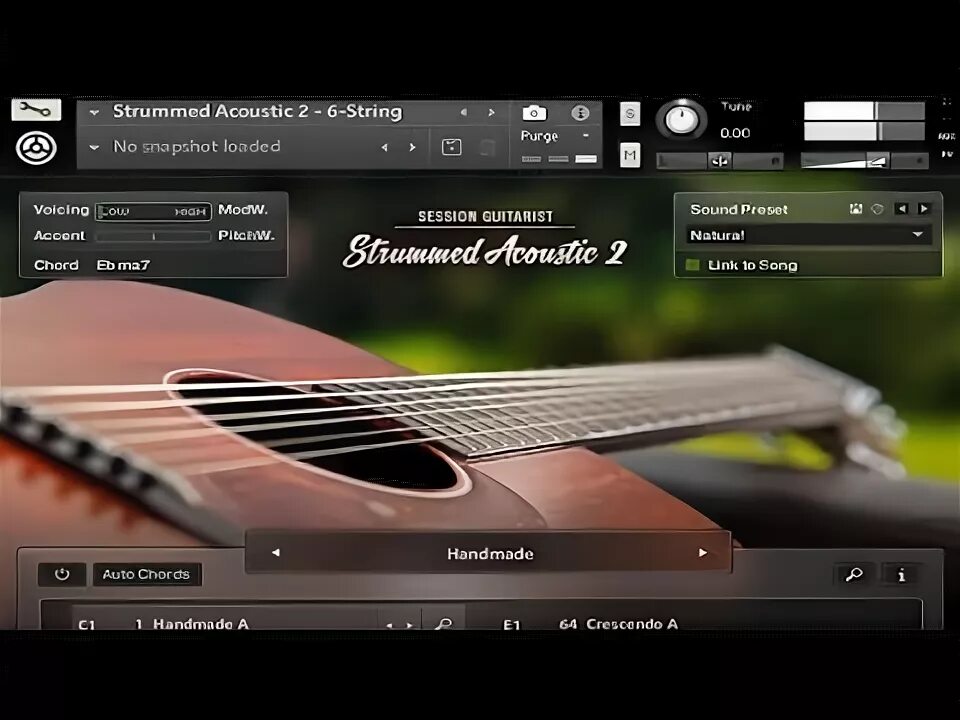Click the 'No snapshot loaded' text
The image size is (960, 720).
coord(197,147)
